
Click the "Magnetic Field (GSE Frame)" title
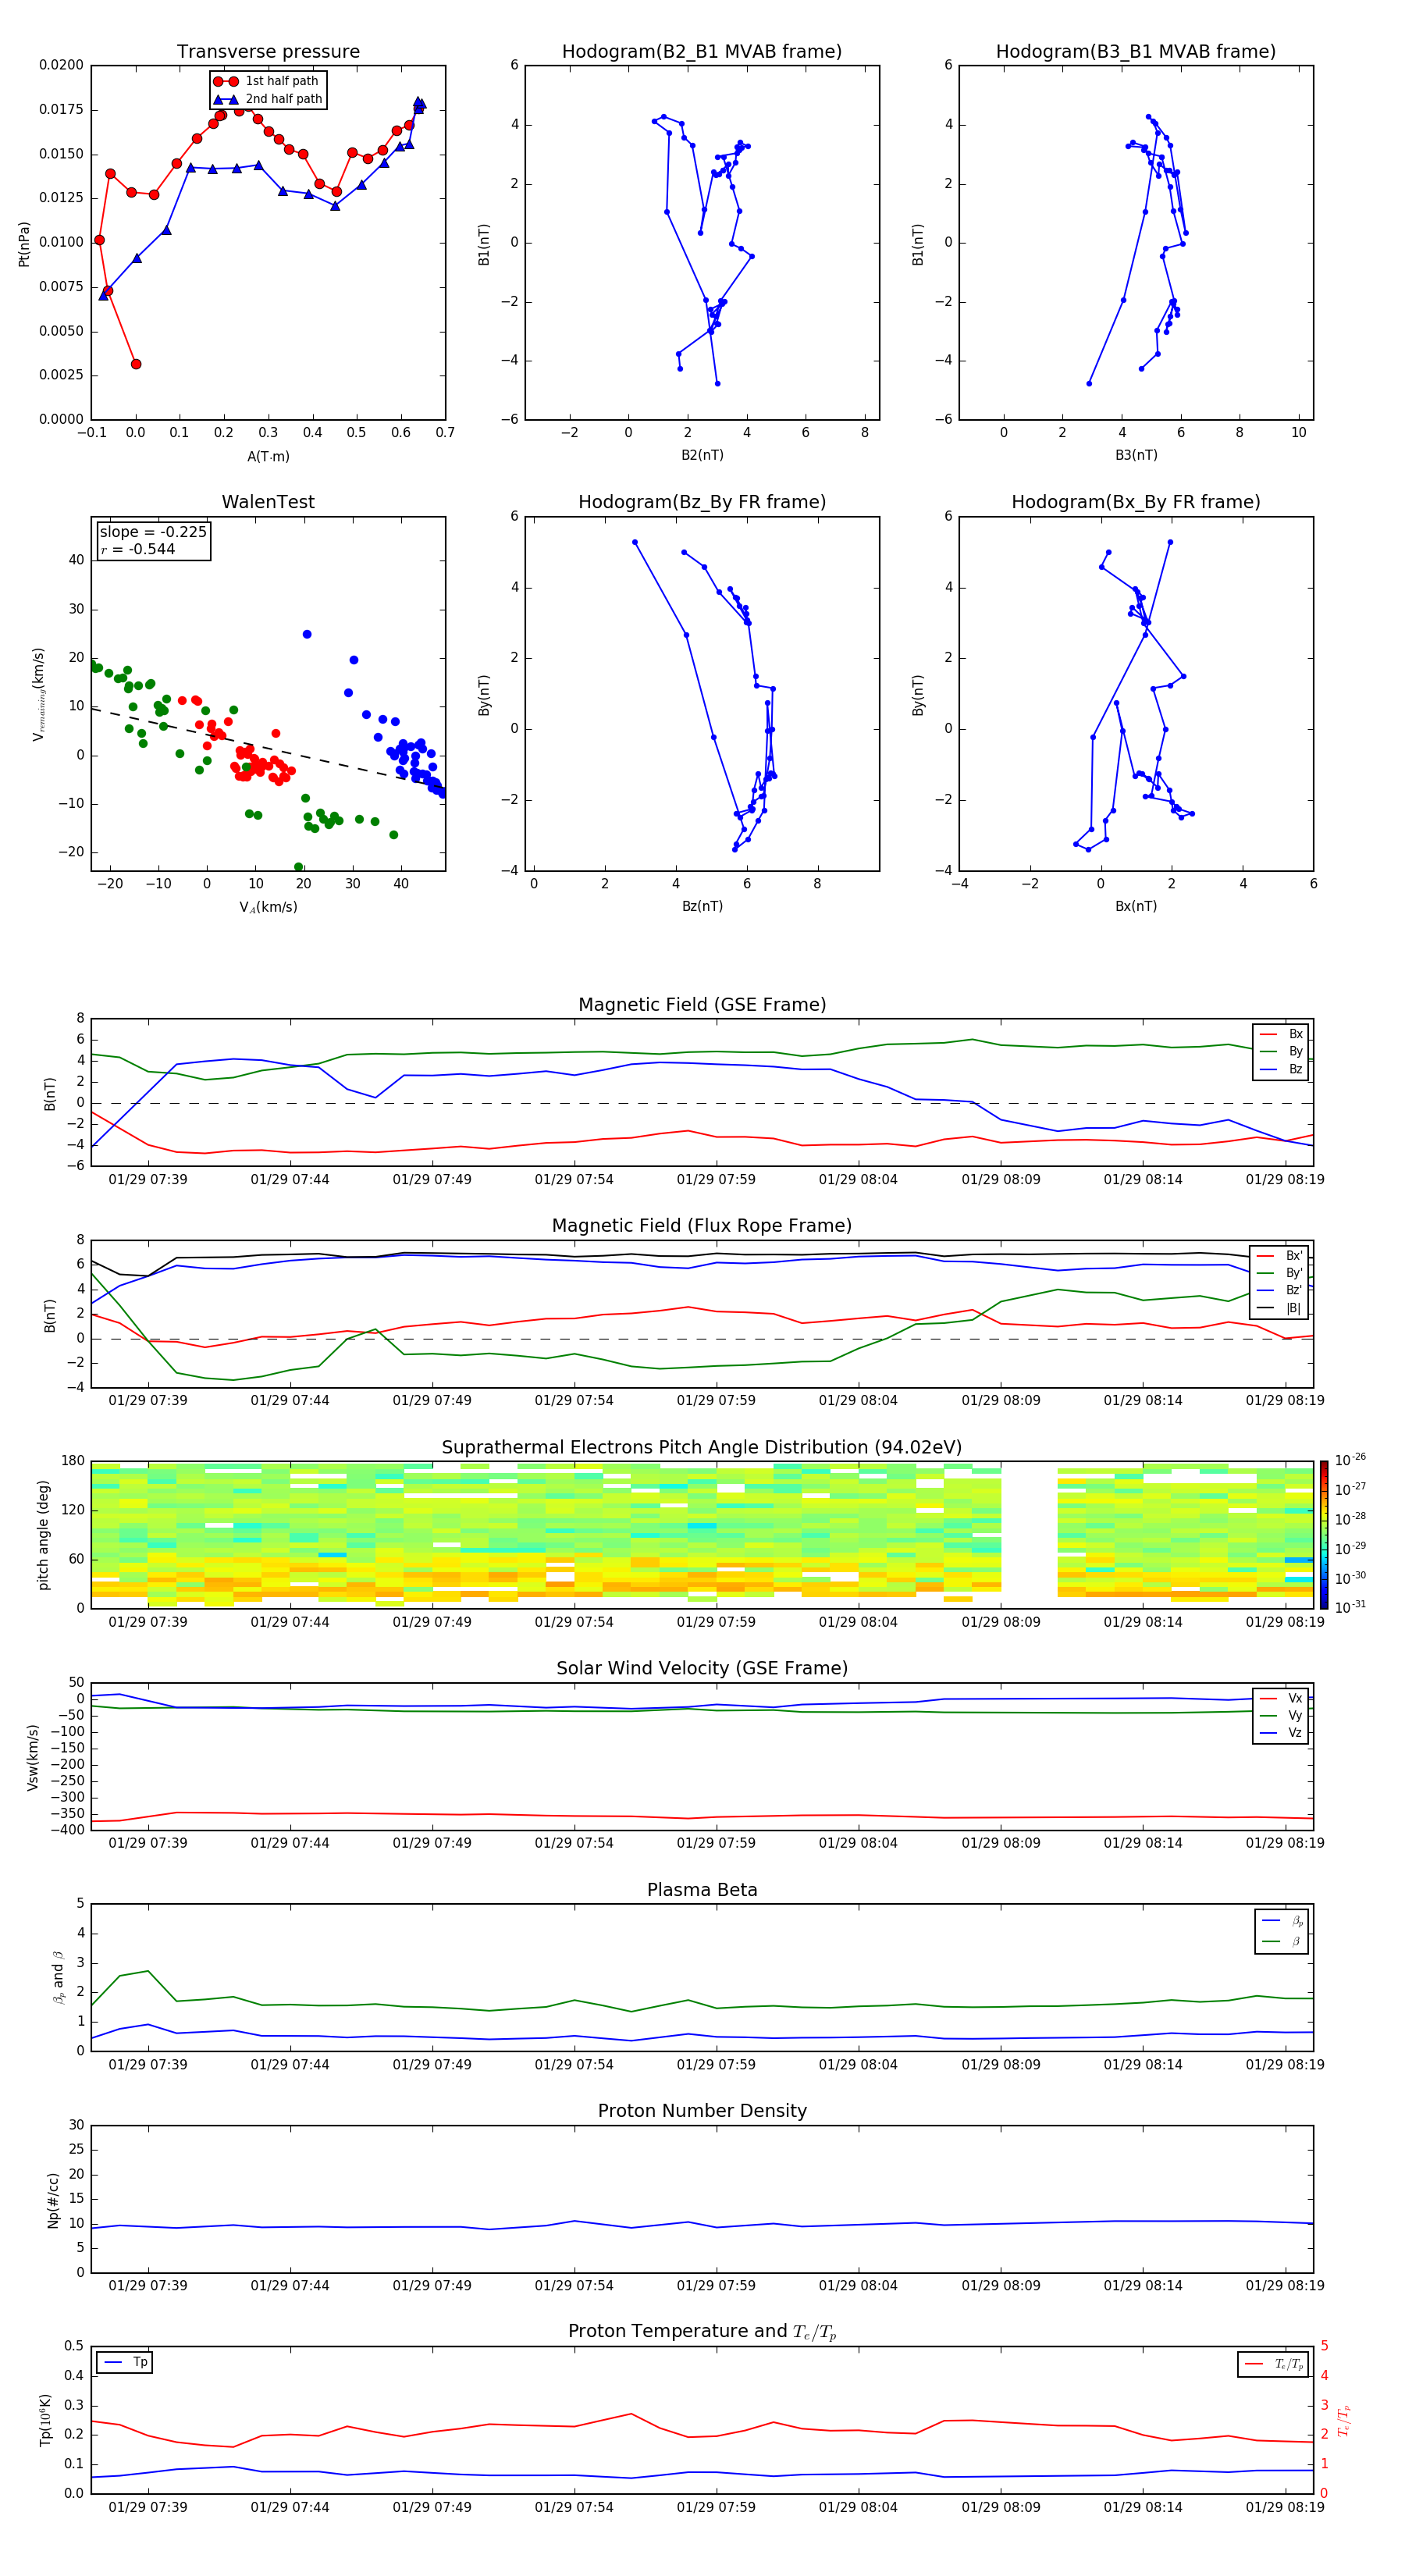pyautogui.click(x=702, y=1005)
